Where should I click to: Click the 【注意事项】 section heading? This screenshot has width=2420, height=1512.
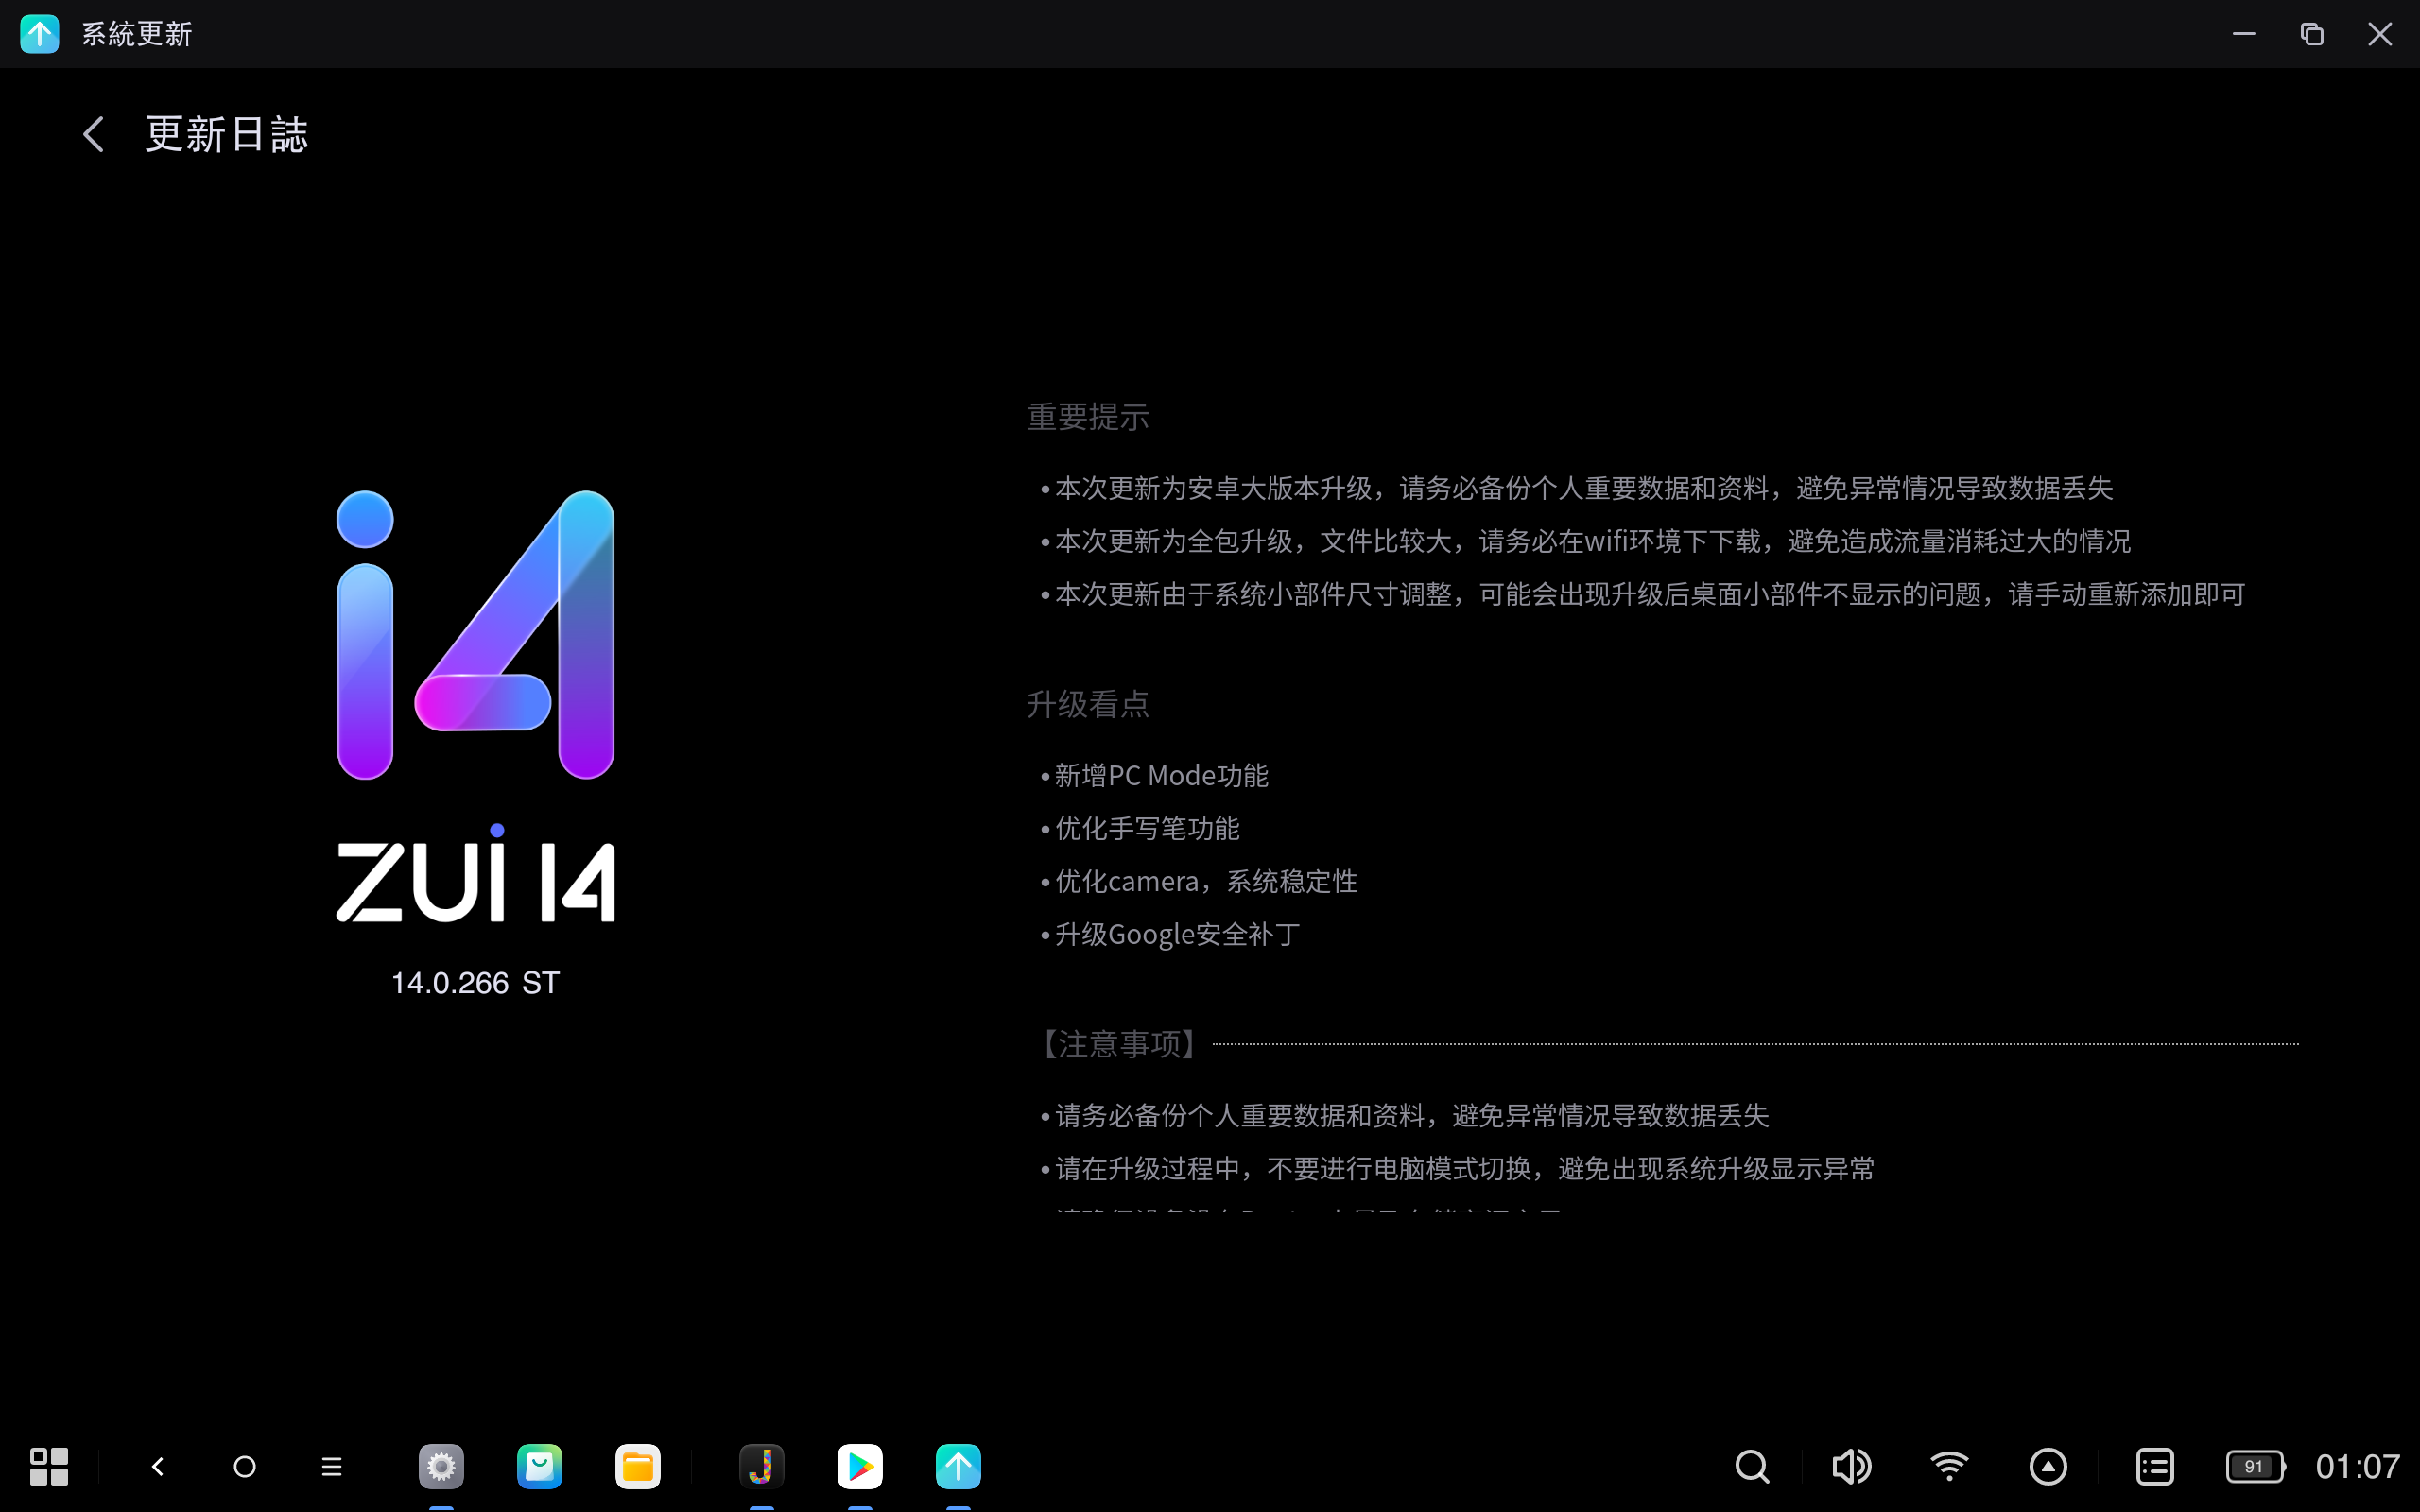click(1118, 1044)
